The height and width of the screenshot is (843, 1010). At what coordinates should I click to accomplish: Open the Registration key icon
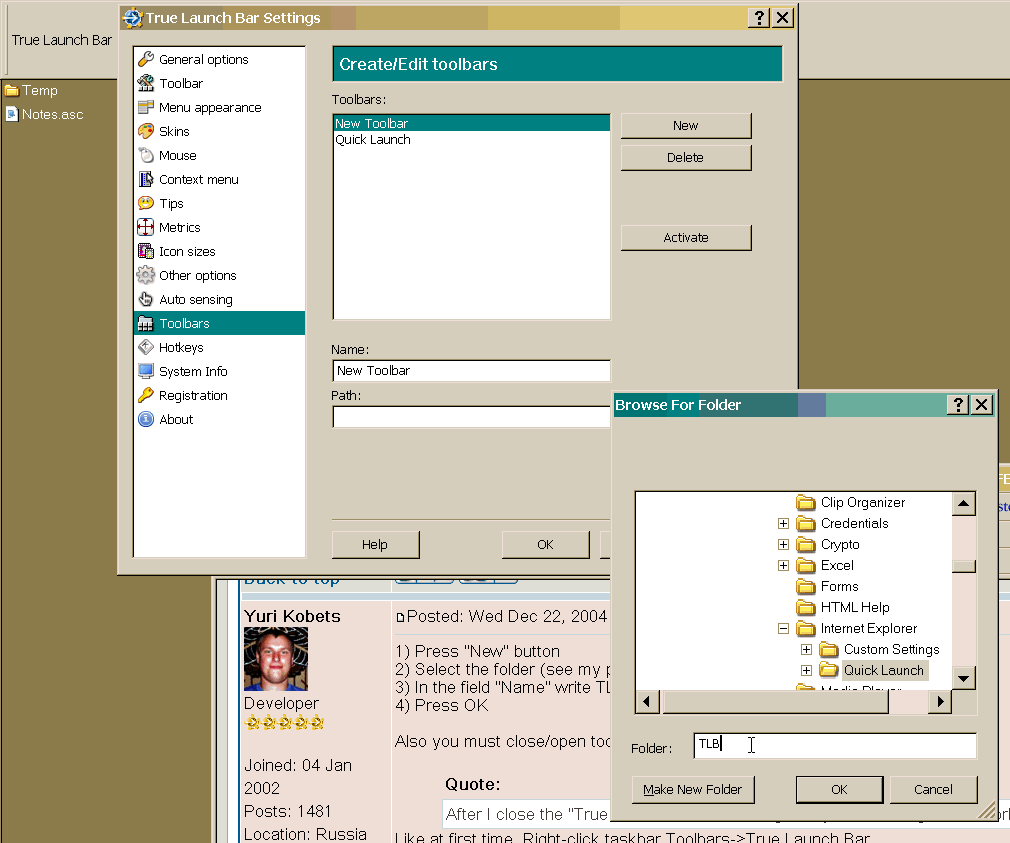(146, 395)
